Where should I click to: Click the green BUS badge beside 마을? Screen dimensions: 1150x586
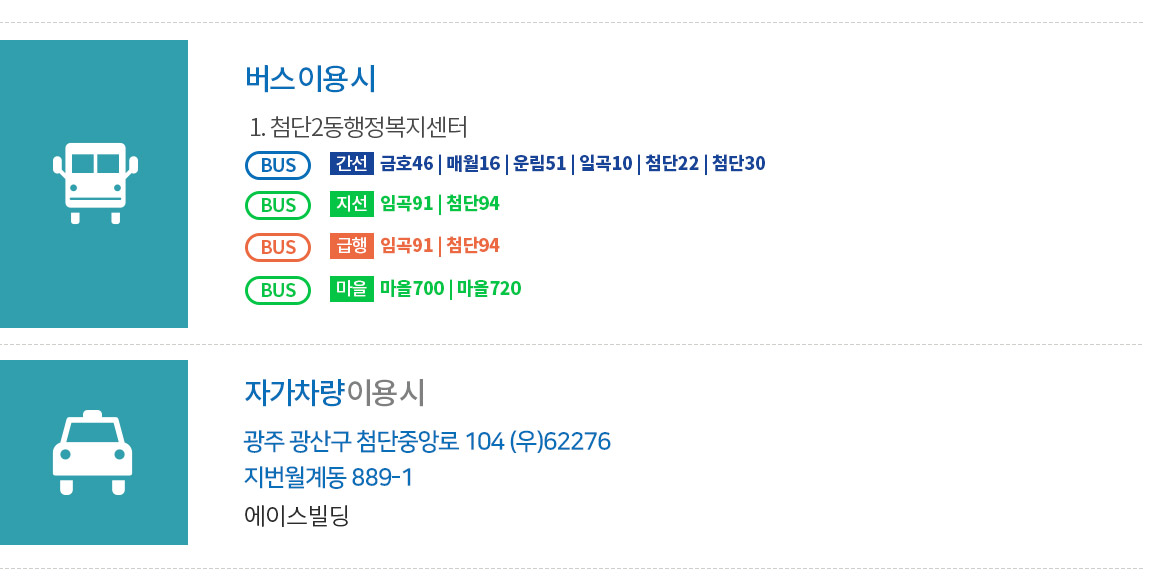coord(277,290)
